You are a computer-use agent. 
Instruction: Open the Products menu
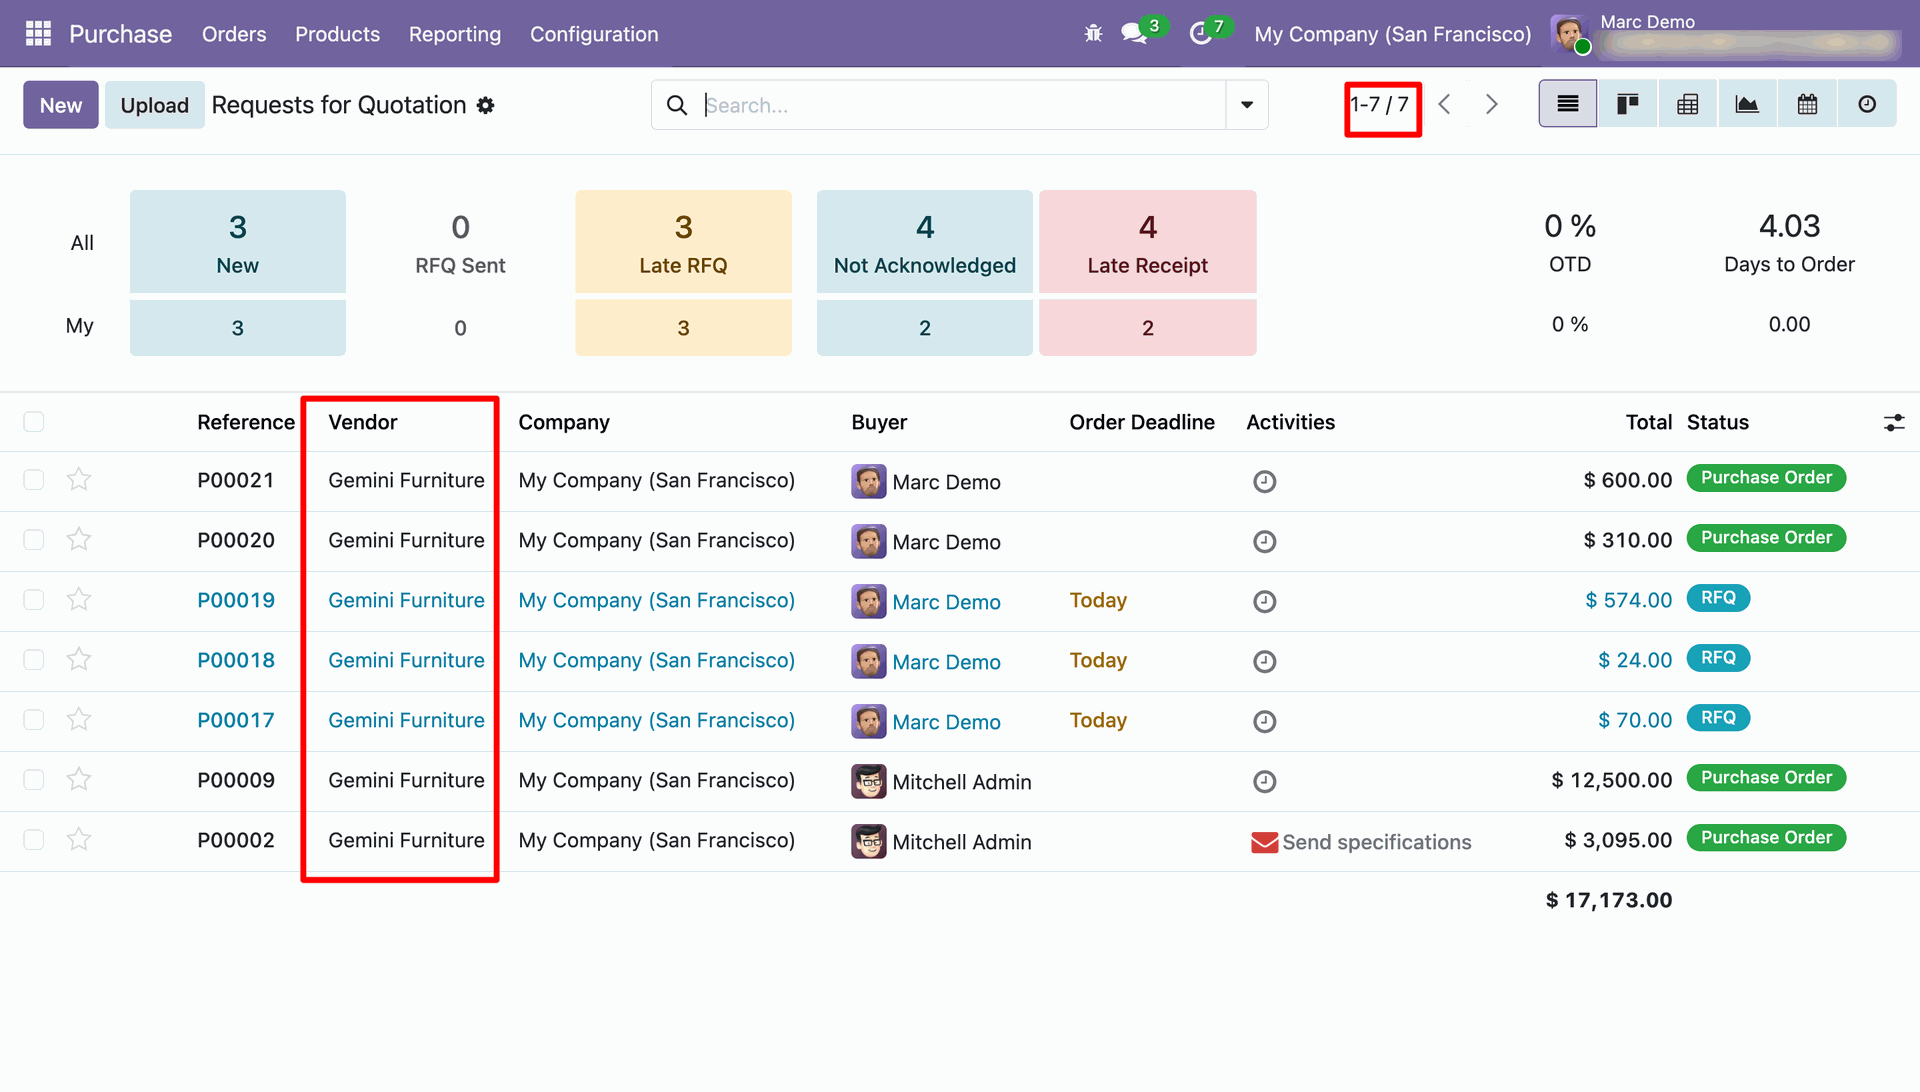click(337, 34)
